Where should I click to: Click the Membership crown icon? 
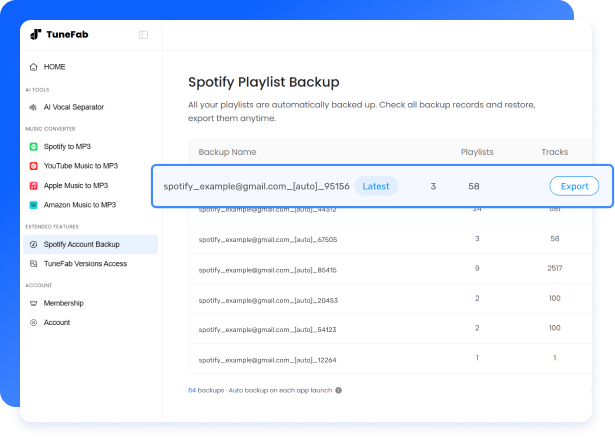click(34, 303)
